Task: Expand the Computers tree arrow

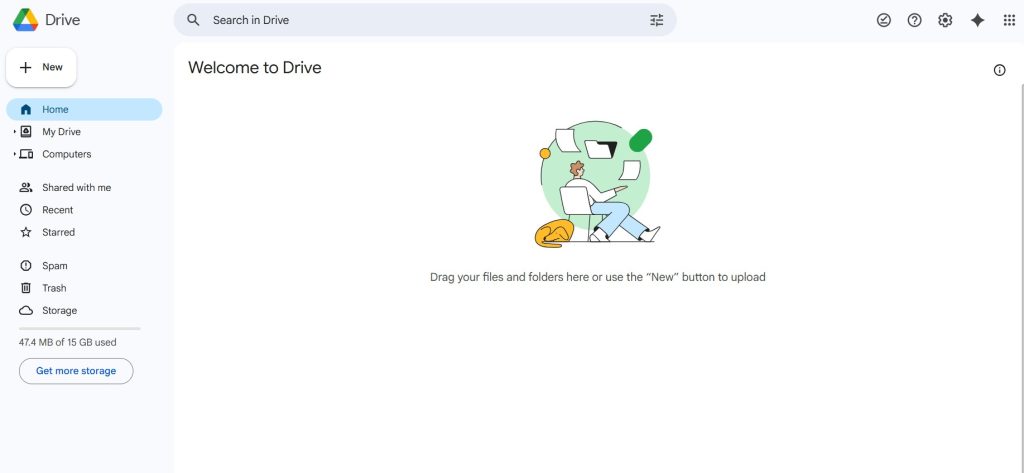Action: click(14, 154)
